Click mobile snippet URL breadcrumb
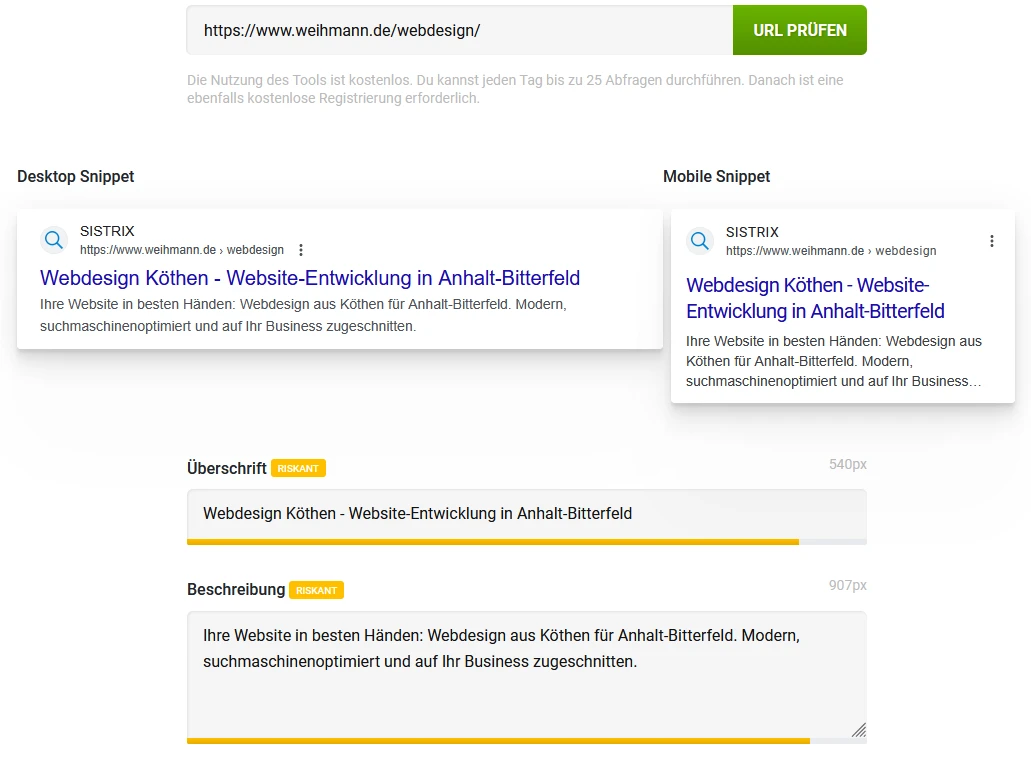 click(831, 251)
